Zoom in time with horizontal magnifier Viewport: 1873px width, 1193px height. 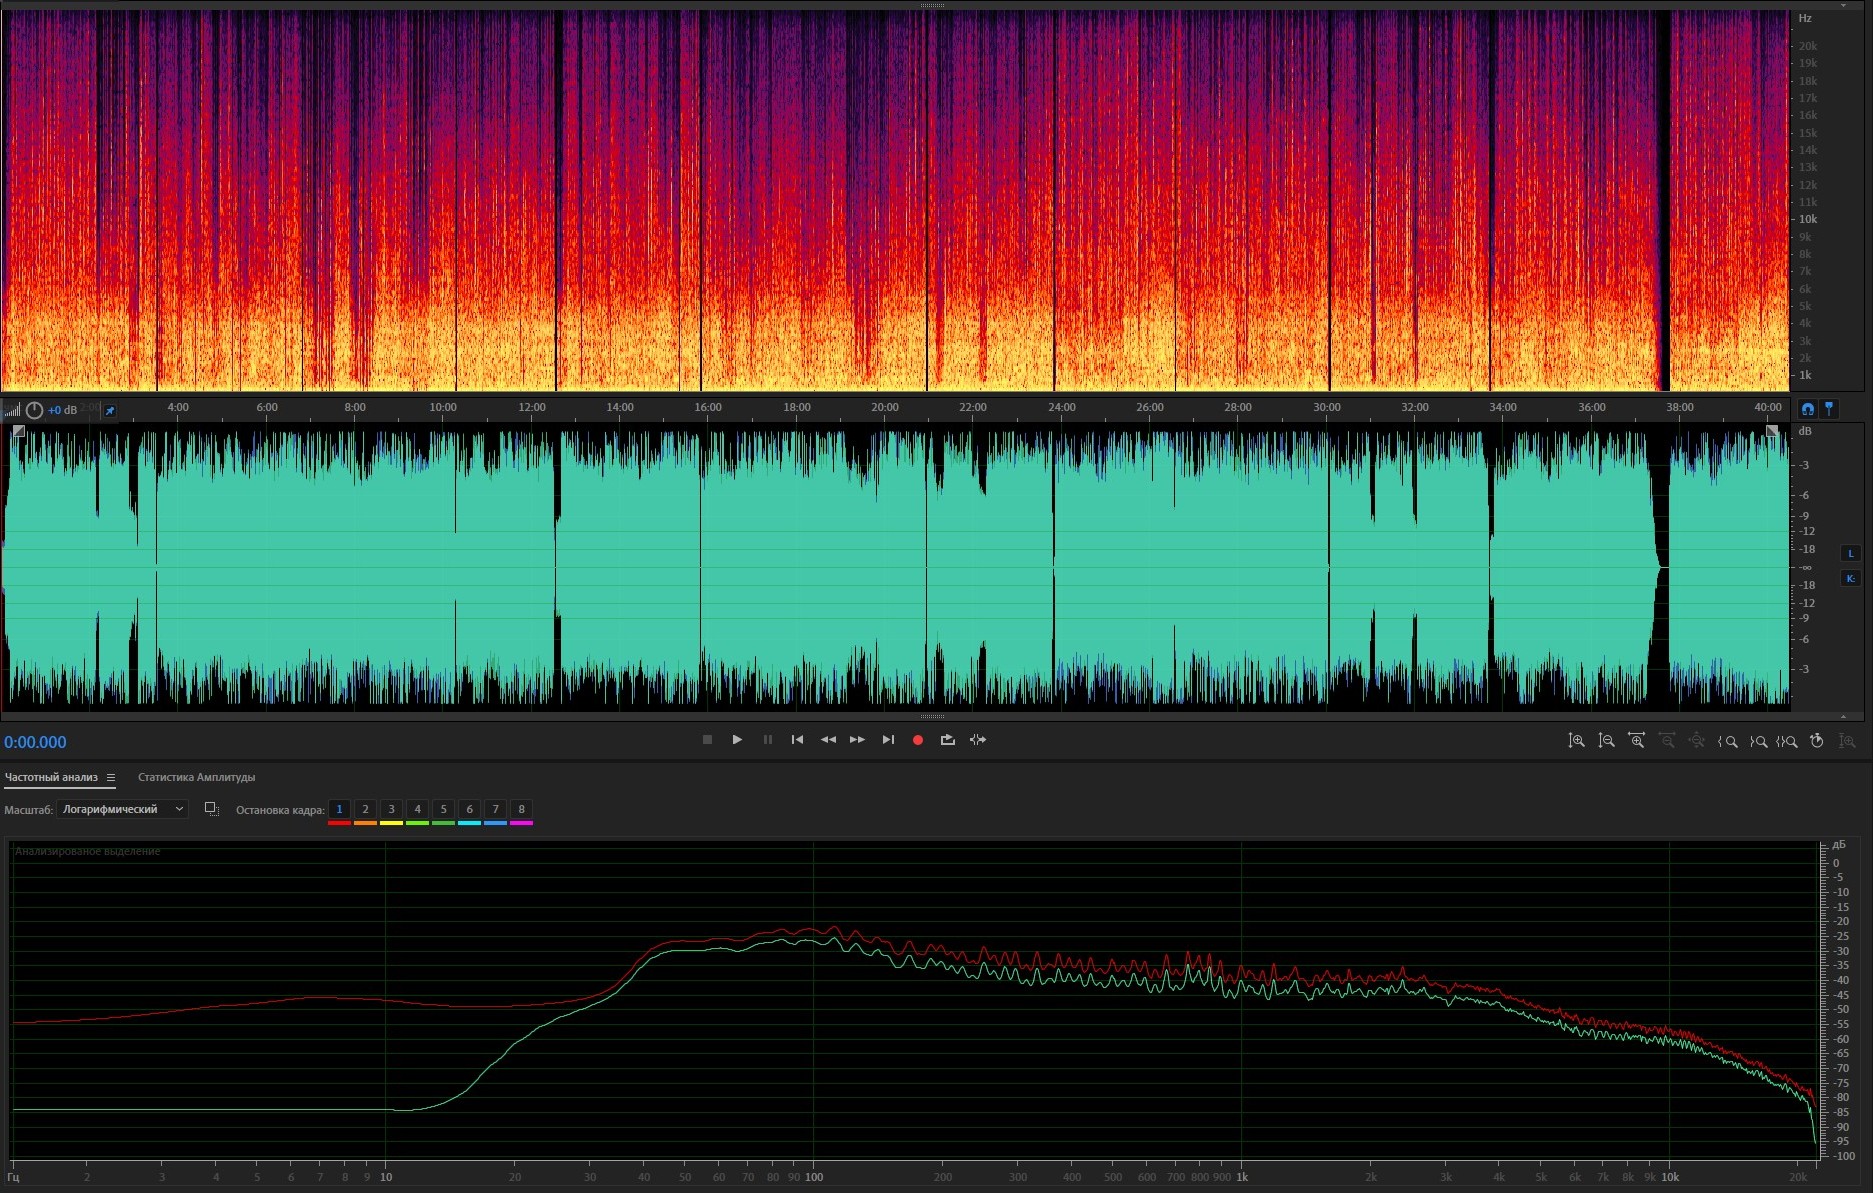tap(1636, 741)
